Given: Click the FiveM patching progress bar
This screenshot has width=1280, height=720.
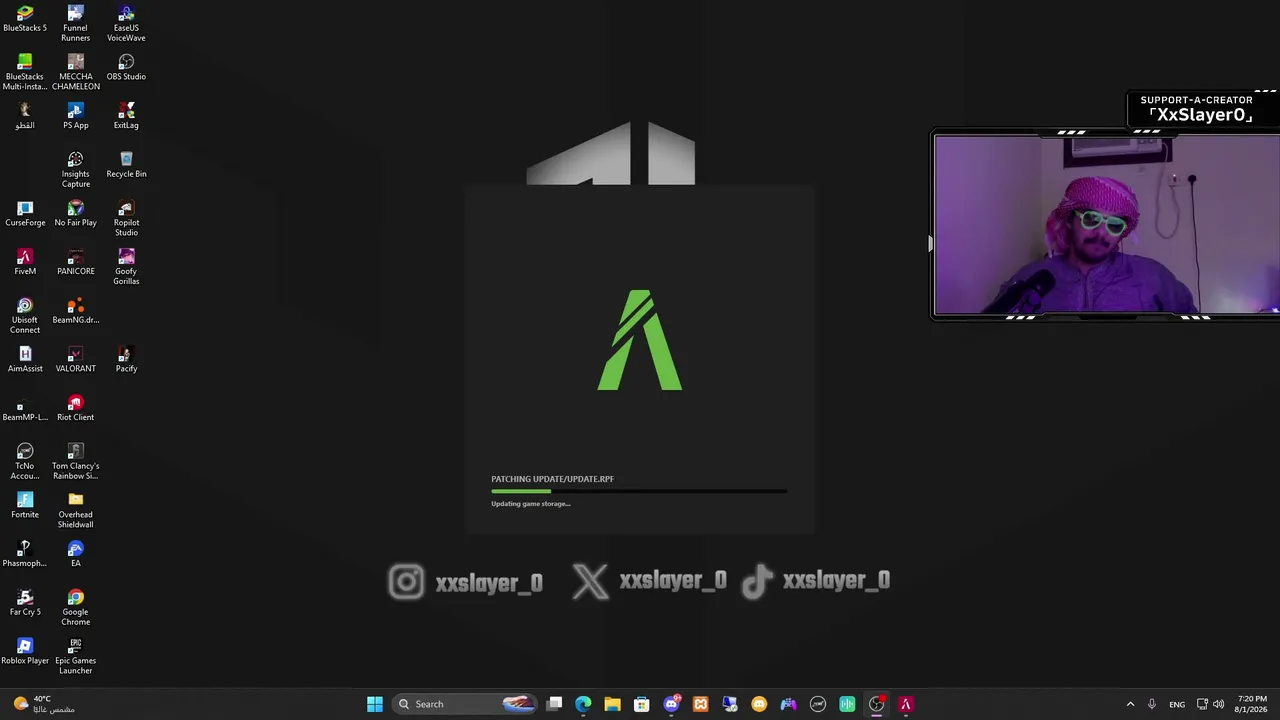Looking at the screenshot, I should 639,491.
